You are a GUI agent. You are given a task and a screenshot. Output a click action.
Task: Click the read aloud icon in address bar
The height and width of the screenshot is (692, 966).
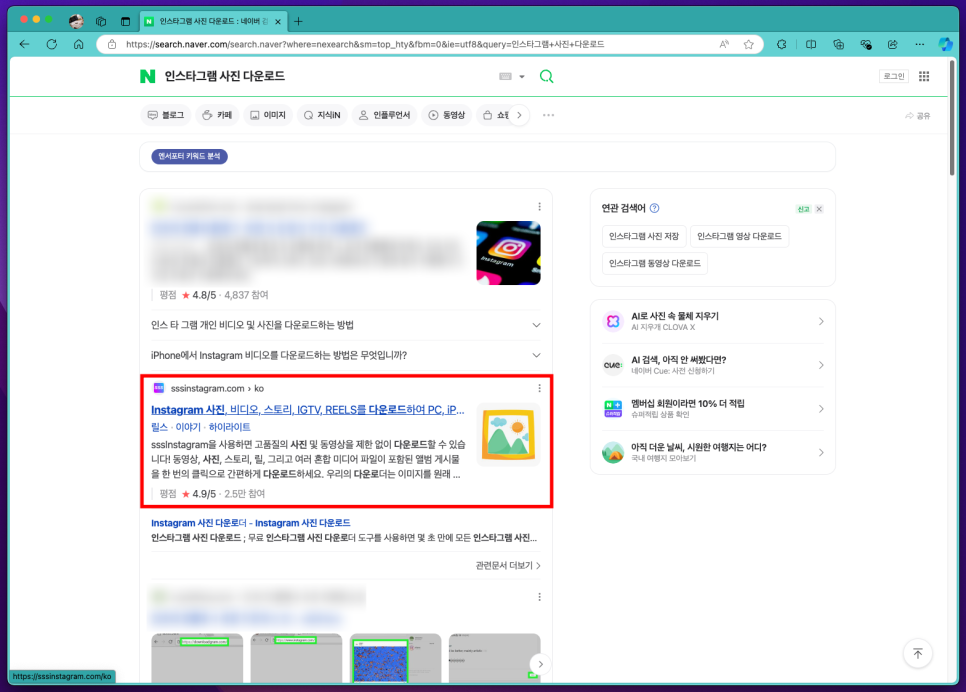click(724, 44)
